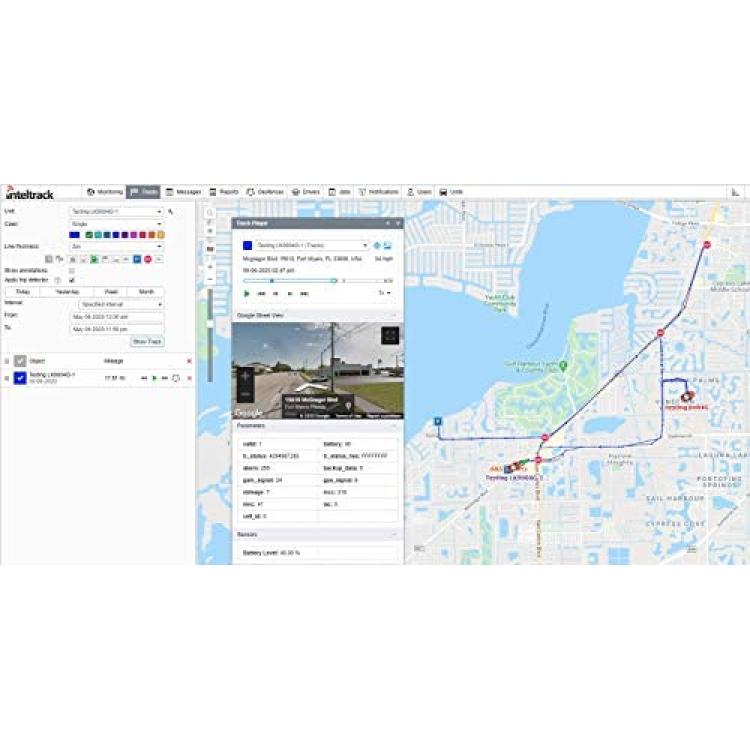Pick the green track color swatch
750x750 pixels.
[89, 235]
